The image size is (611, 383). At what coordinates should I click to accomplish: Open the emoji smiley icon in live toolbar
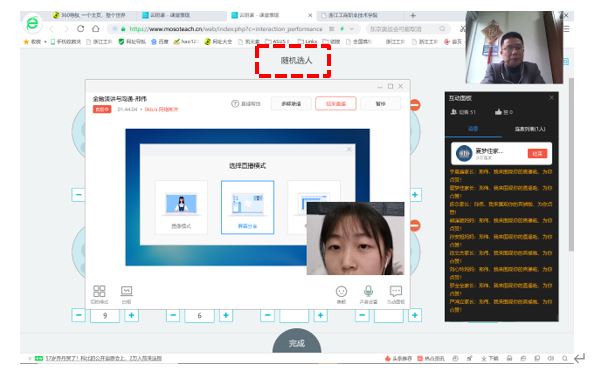click(x=341, y=292)
